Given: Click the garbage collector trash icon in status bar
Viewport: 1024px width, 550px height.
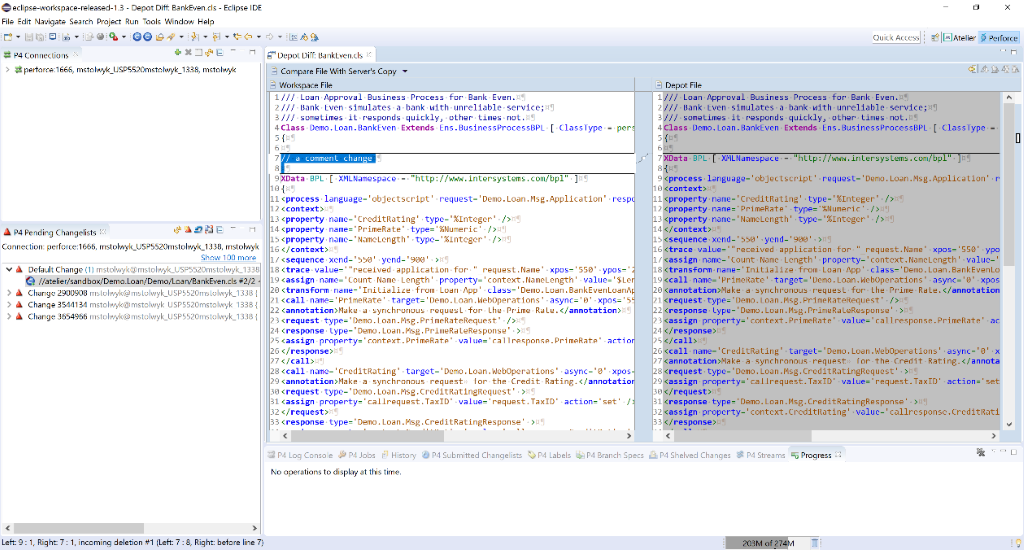Looking at the screenshot, I should pyautogui.click(x=814, y=543).
